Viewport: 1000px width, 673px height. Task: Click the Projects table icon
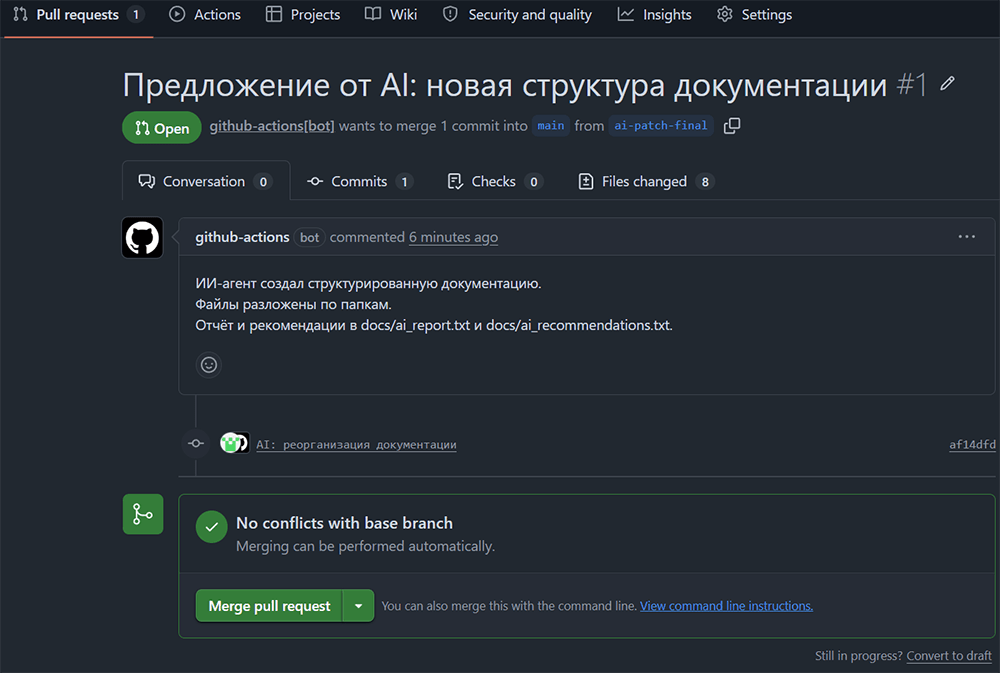(274, 14)
